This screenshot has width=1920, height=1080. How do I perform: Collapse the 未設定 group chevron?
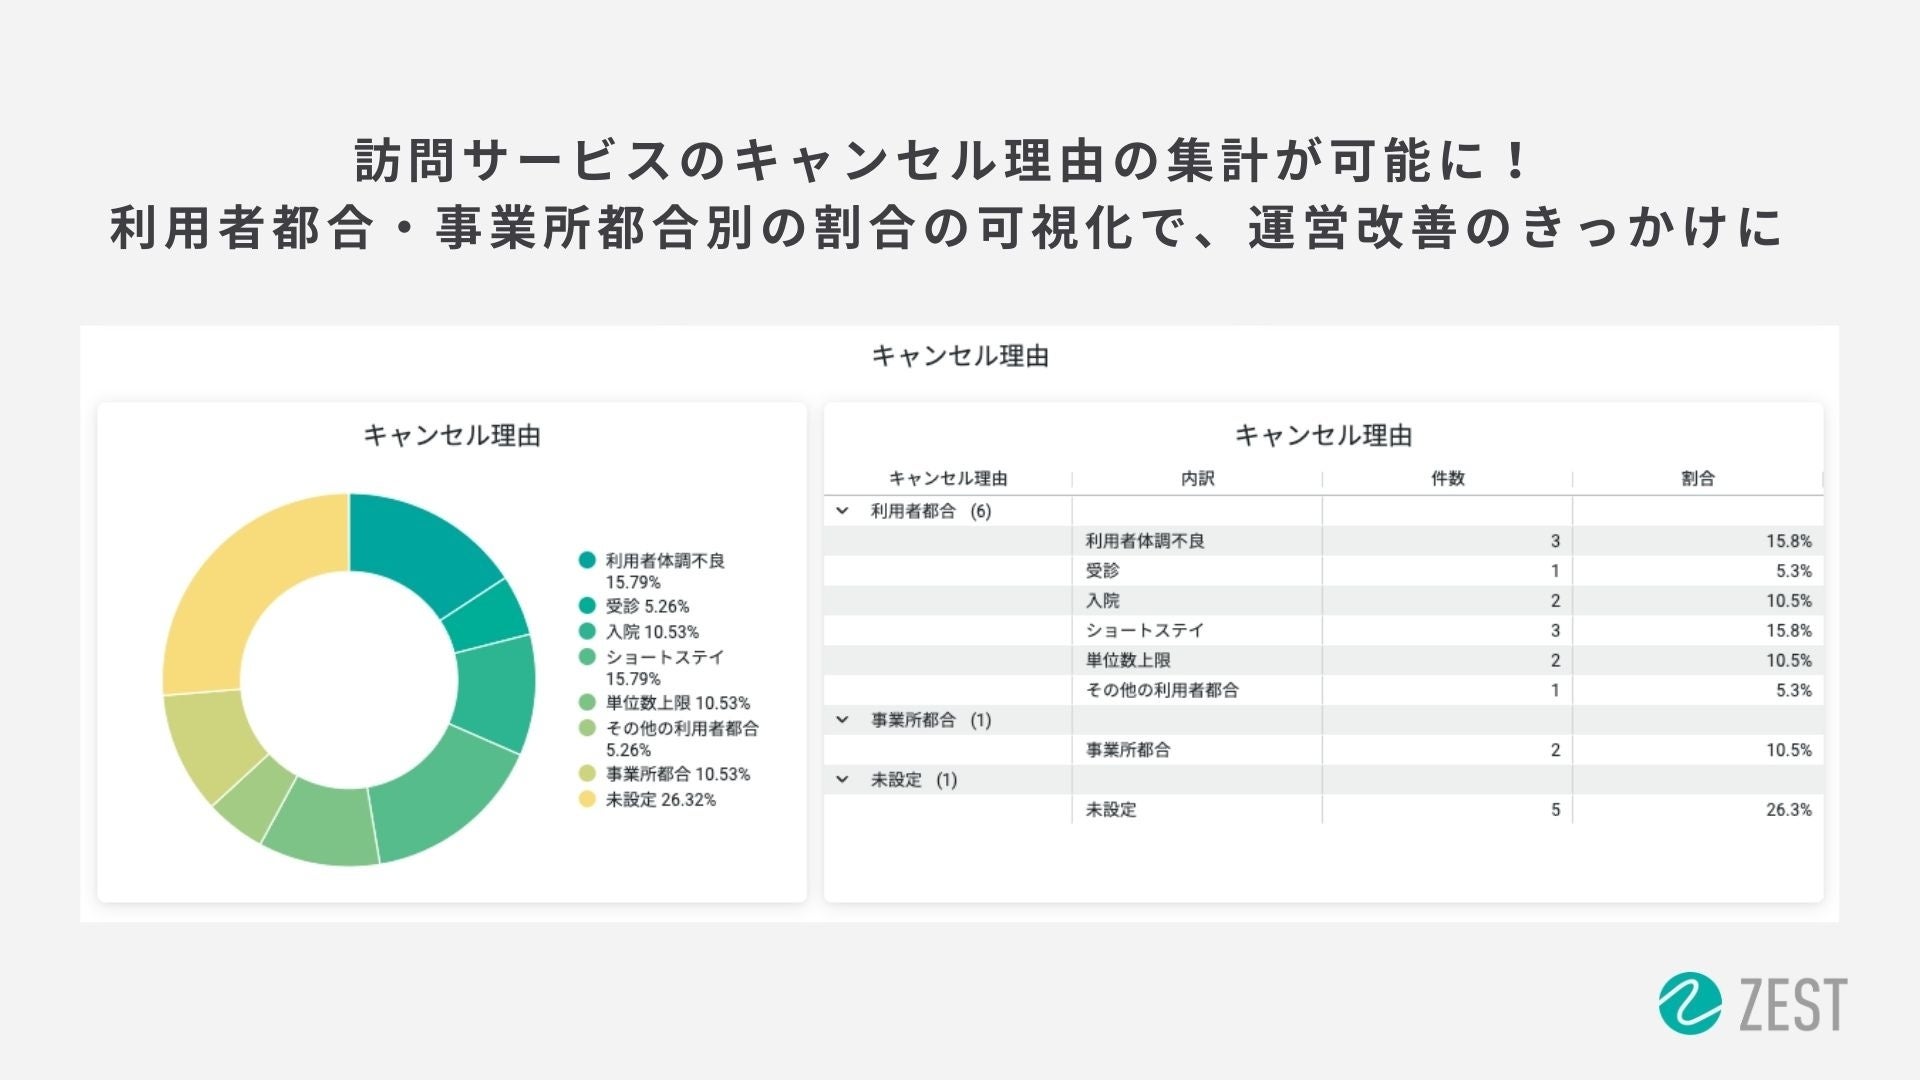tap(842, 780)
